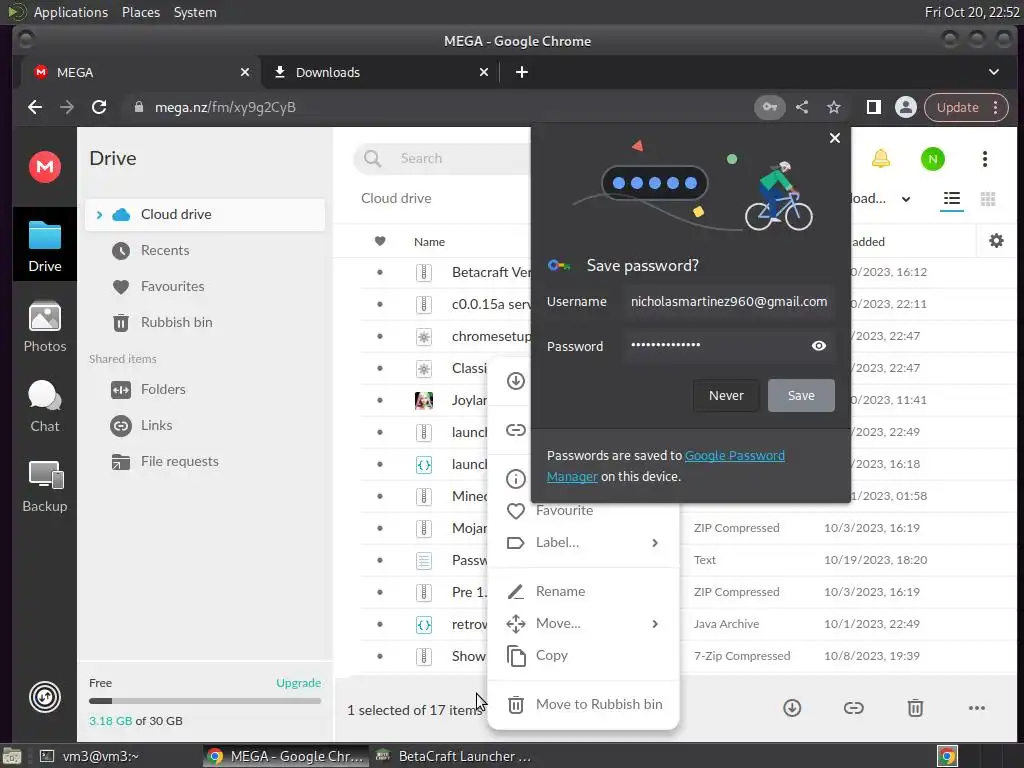Screen dimensions: 1024x768
Task: Open the green N account avatar
Action: click(x=933, y=159)
